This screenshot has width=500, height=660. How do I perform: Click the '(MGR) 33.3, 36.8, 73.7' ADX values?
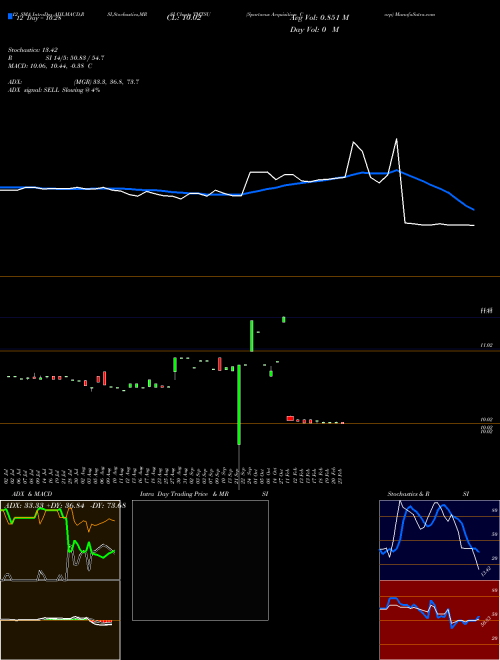pos(106,82)
